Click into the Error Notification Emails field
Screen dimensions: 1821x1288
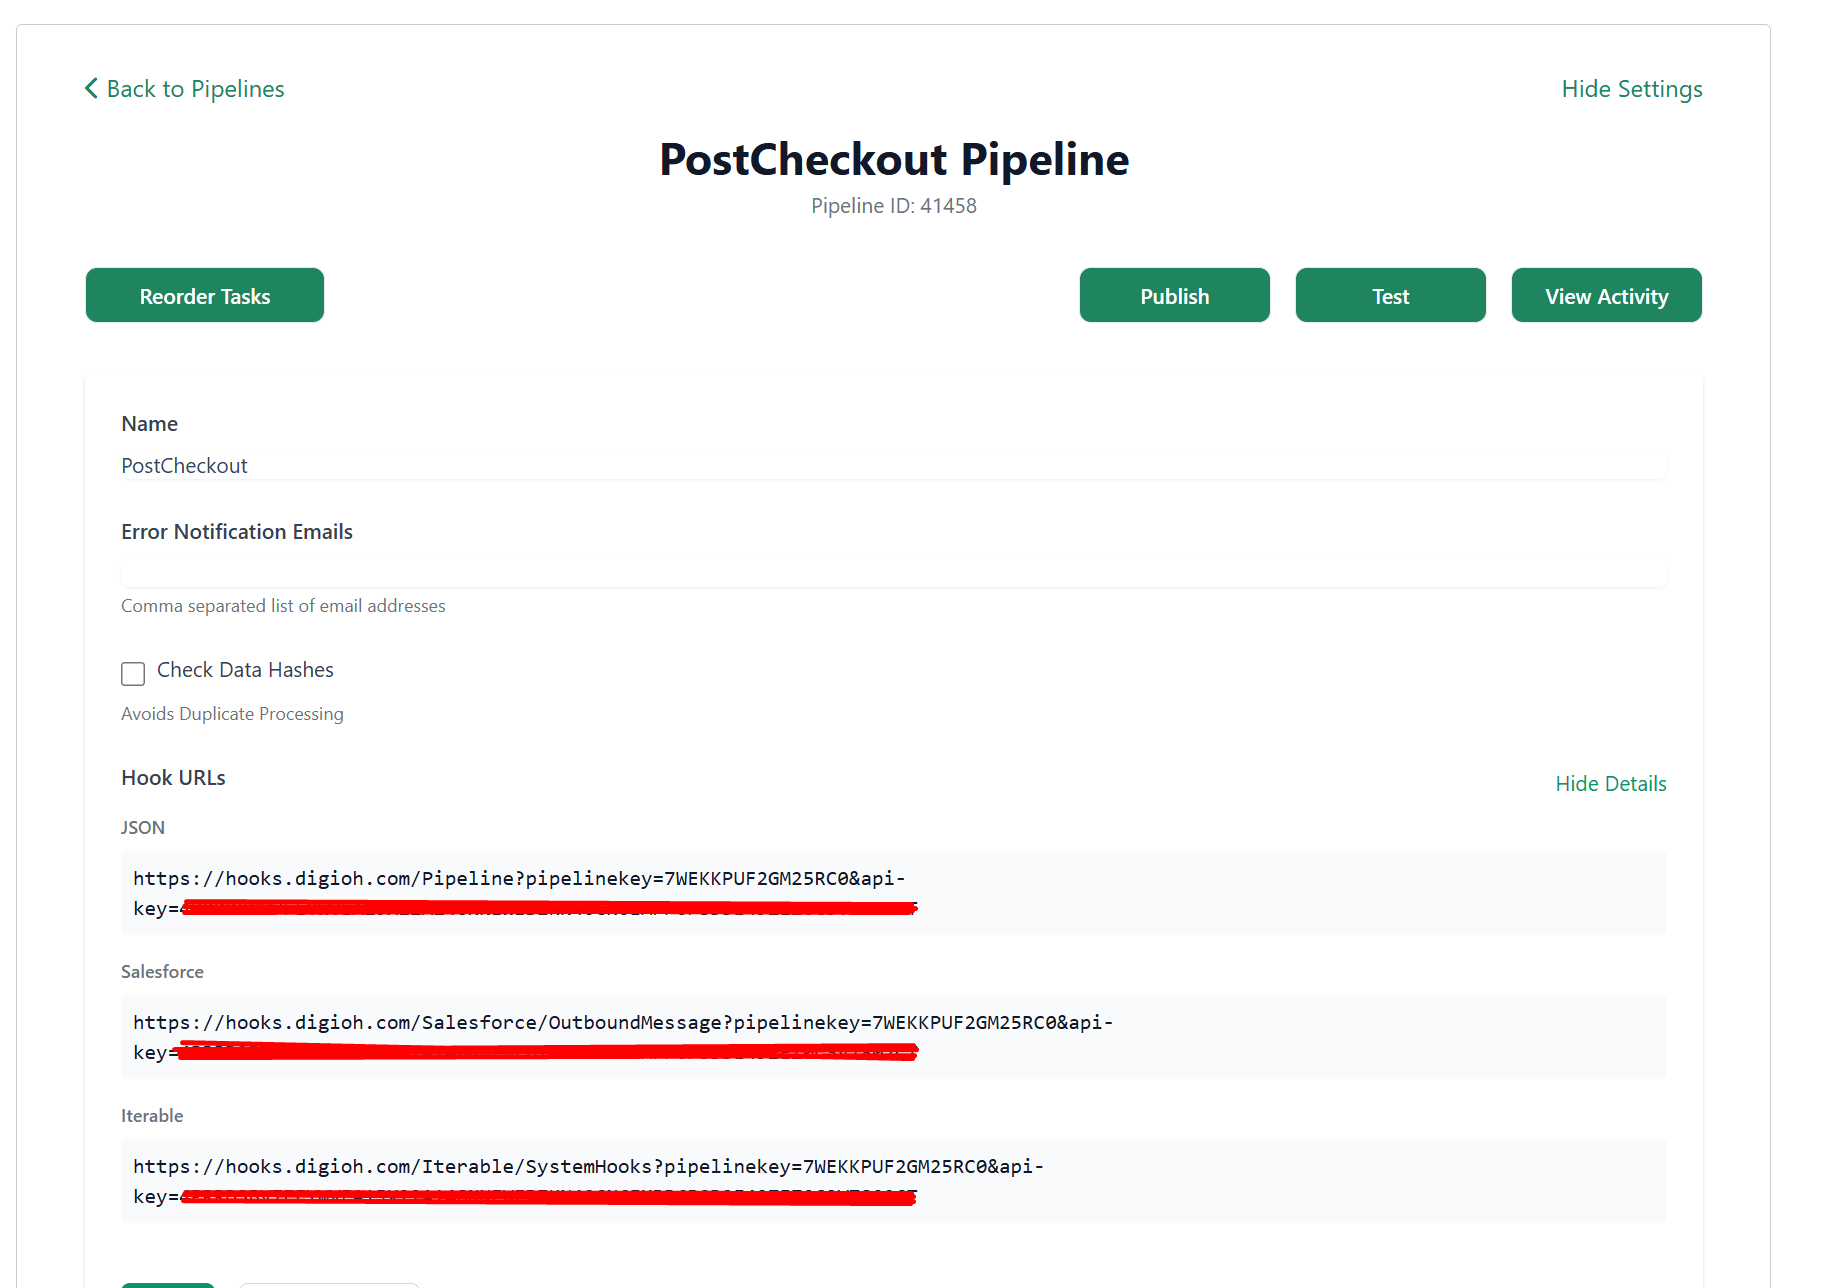(x=892, y=572)
